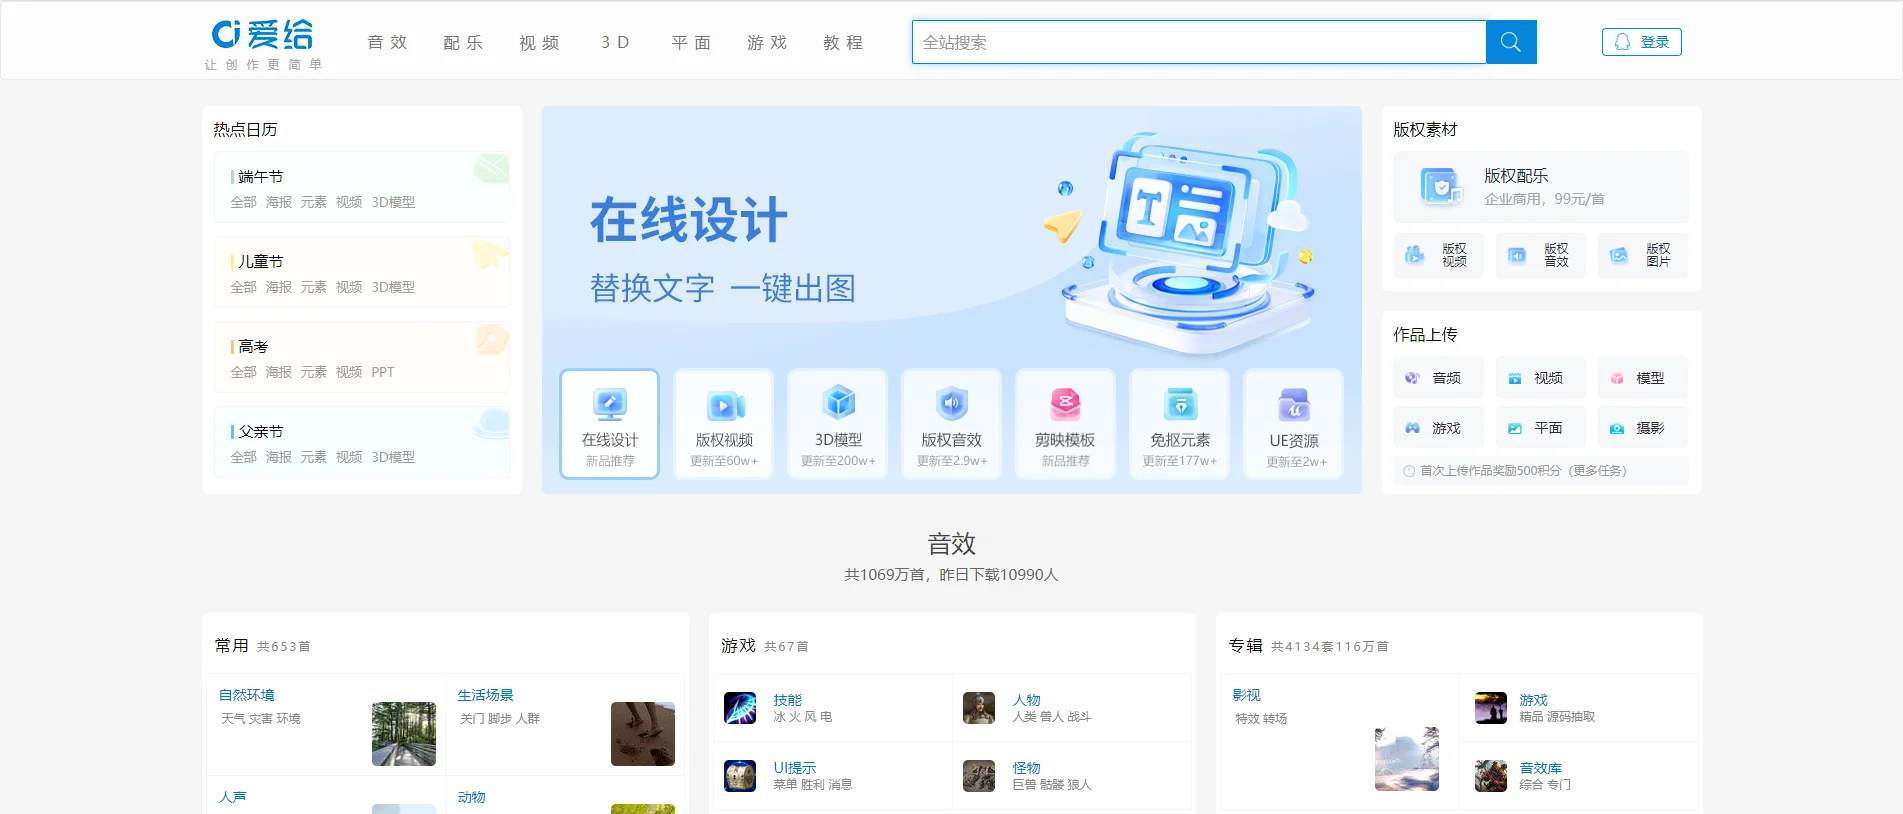Screen dimensions: 1903x814
Task: Click the UI提示 game sound icon
Action: tap(740, 776)
